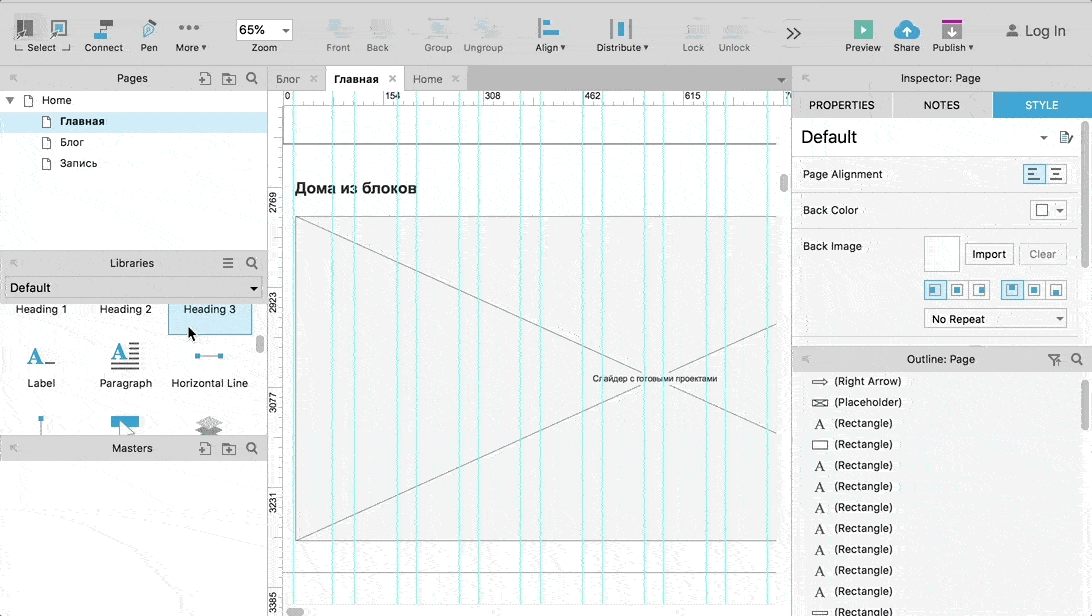Select the Paragraph widget from the library
This screenshot has height=616, width=1092.
tap(125, 365)
